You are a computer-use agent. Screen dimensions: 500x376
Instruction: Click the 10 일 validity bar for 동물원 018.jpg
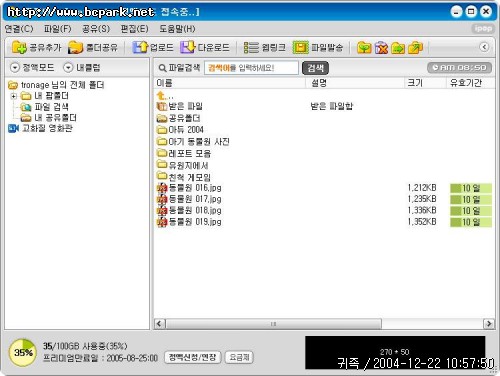[x=471, y=211]
